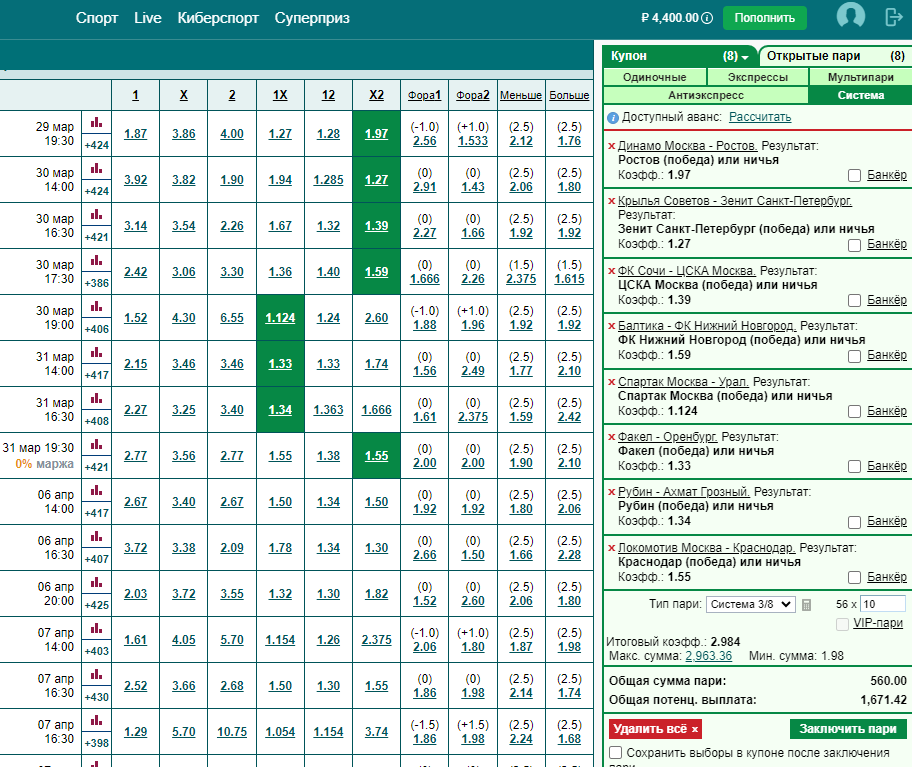This screenshot has width=912, height=767.
Task: Open the Спорт menu
Action: pyautogui.click(x=97, y=18)
